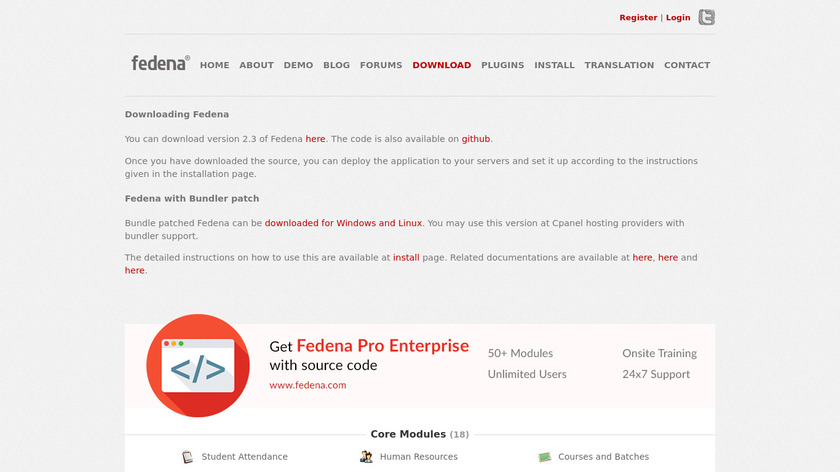Image resolution: width=840 pixels, height=472 pixels.
Task: Select the DOWNLOAD menu item
Action: point(441,65)
